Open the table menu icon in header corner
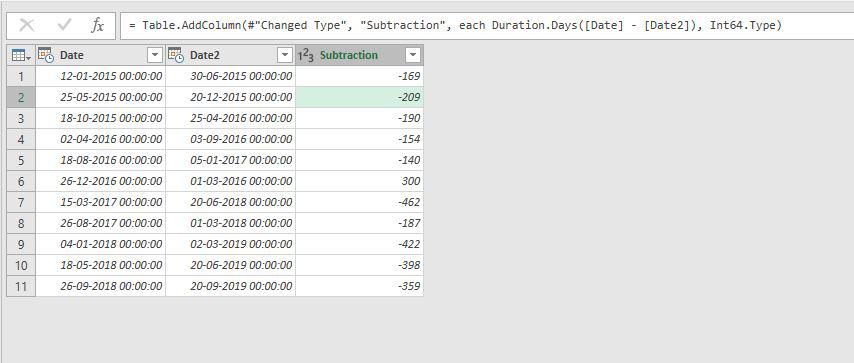 point(21,55)
